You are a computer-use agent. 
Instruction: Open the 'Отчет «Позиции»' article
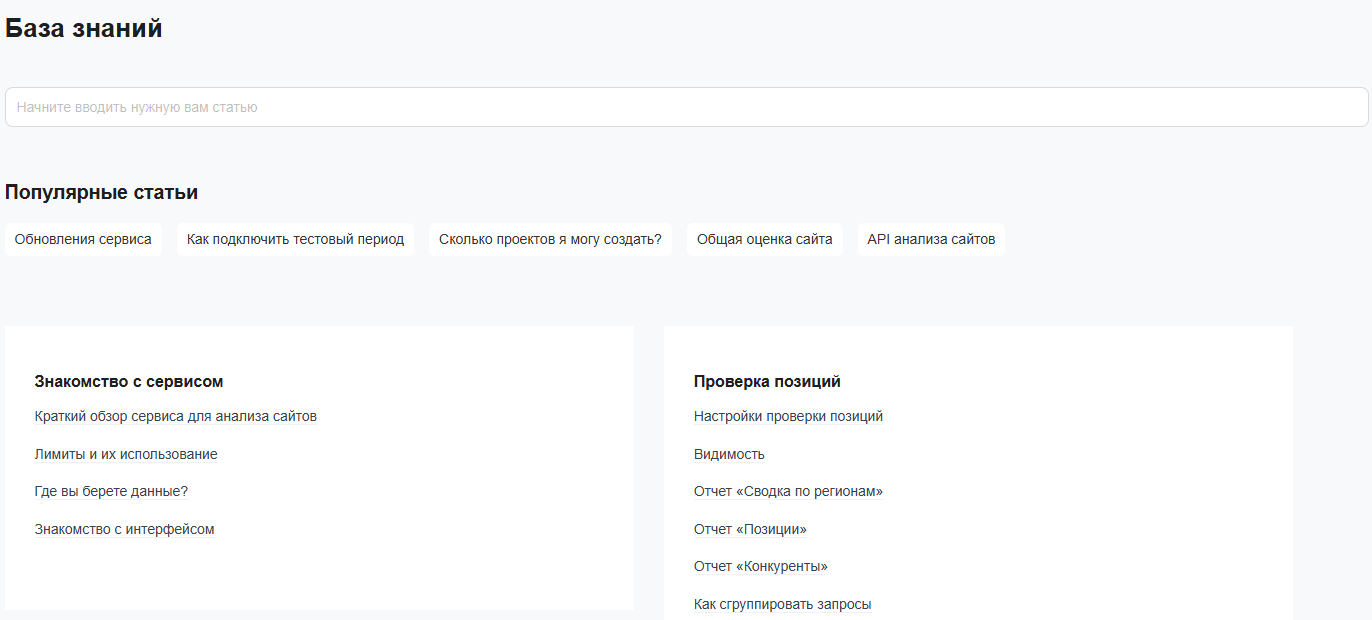click(x=750, y=529)
